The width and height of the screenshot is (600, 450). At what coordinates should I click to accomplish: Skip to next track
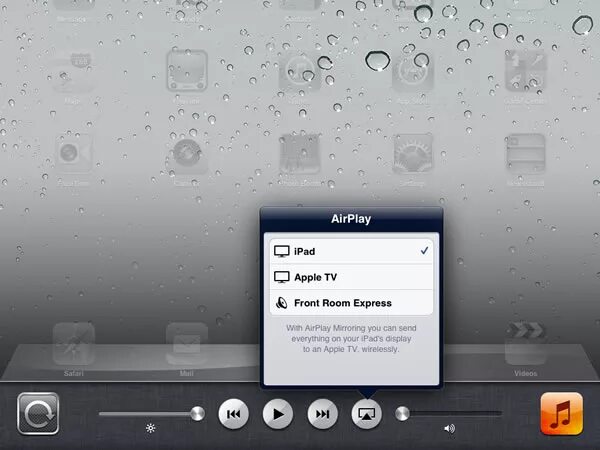click(322, 414)
